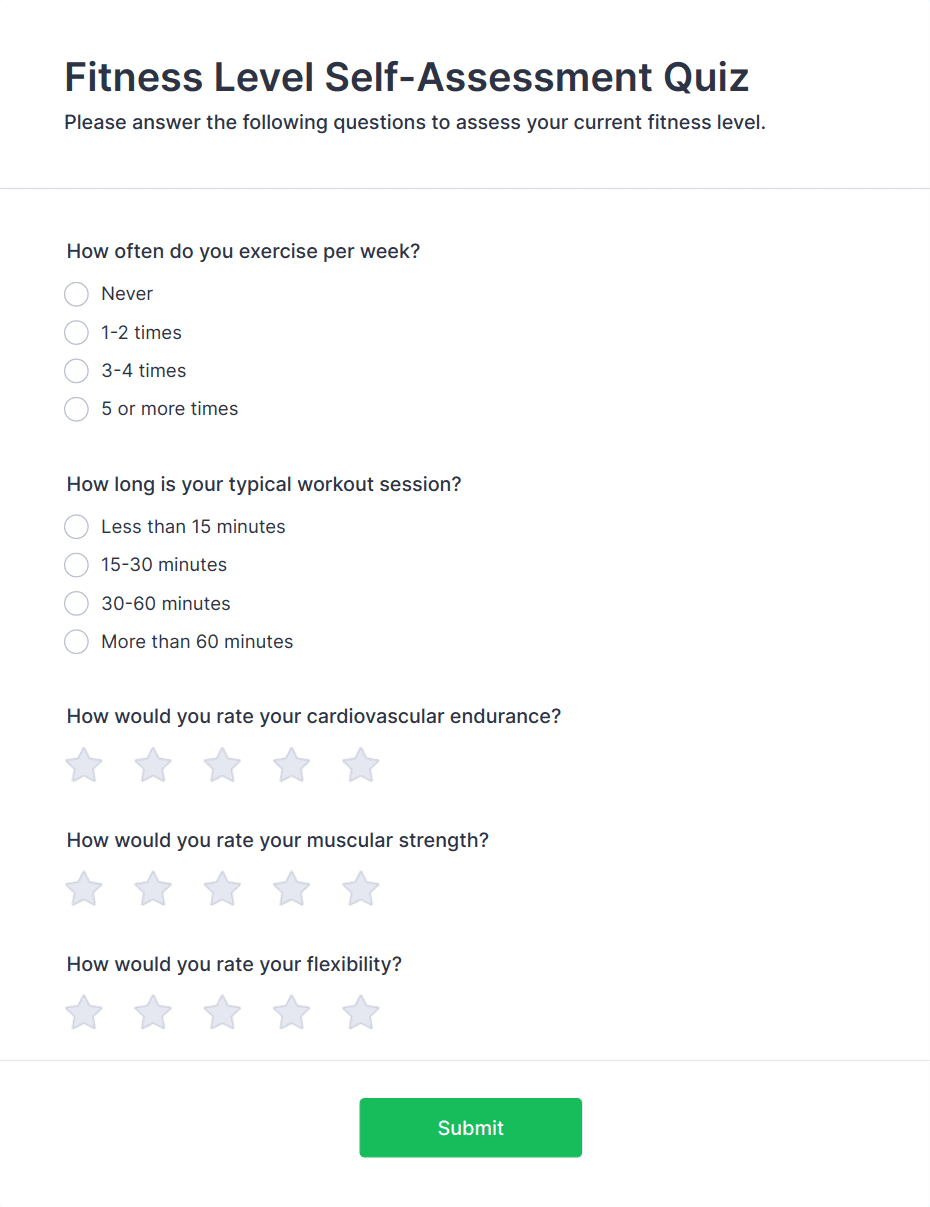Rate flexibility three stars
Viewport: 930px width, 1207px height.
(x=222, y=1013)
